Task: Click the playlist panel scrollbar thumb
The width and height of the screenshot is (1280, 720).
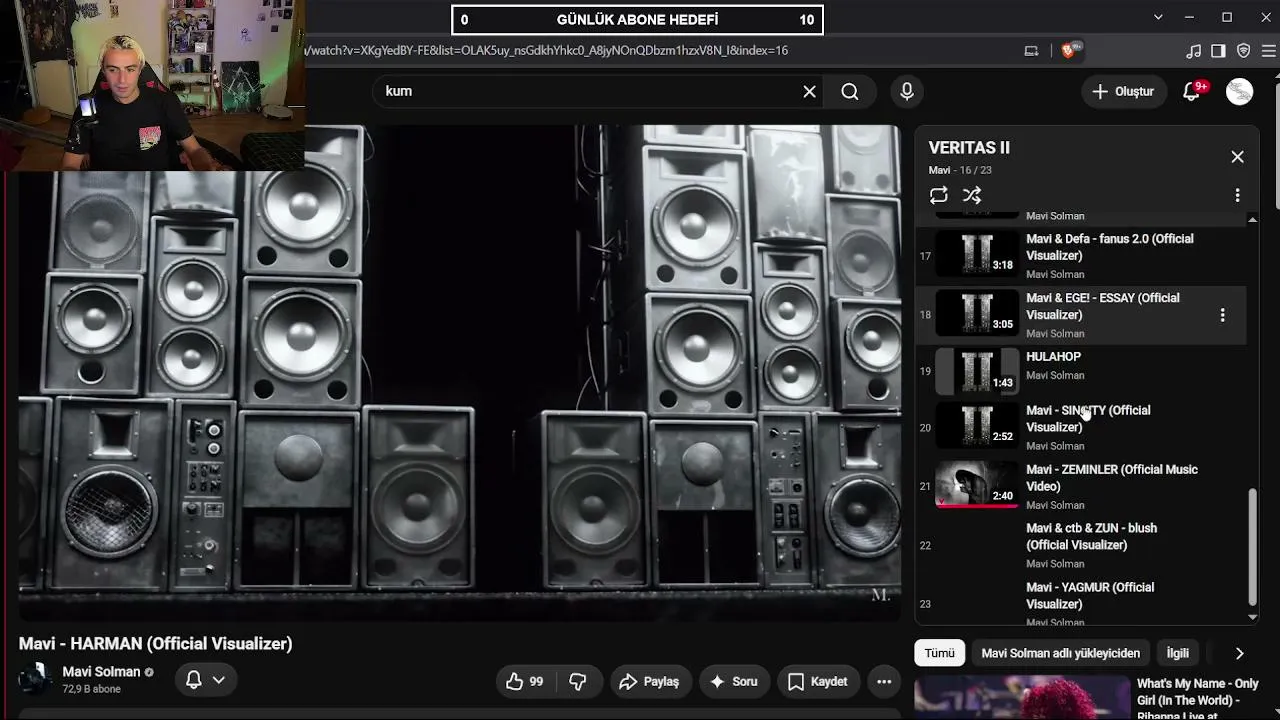Action: tap(1252, 548)
